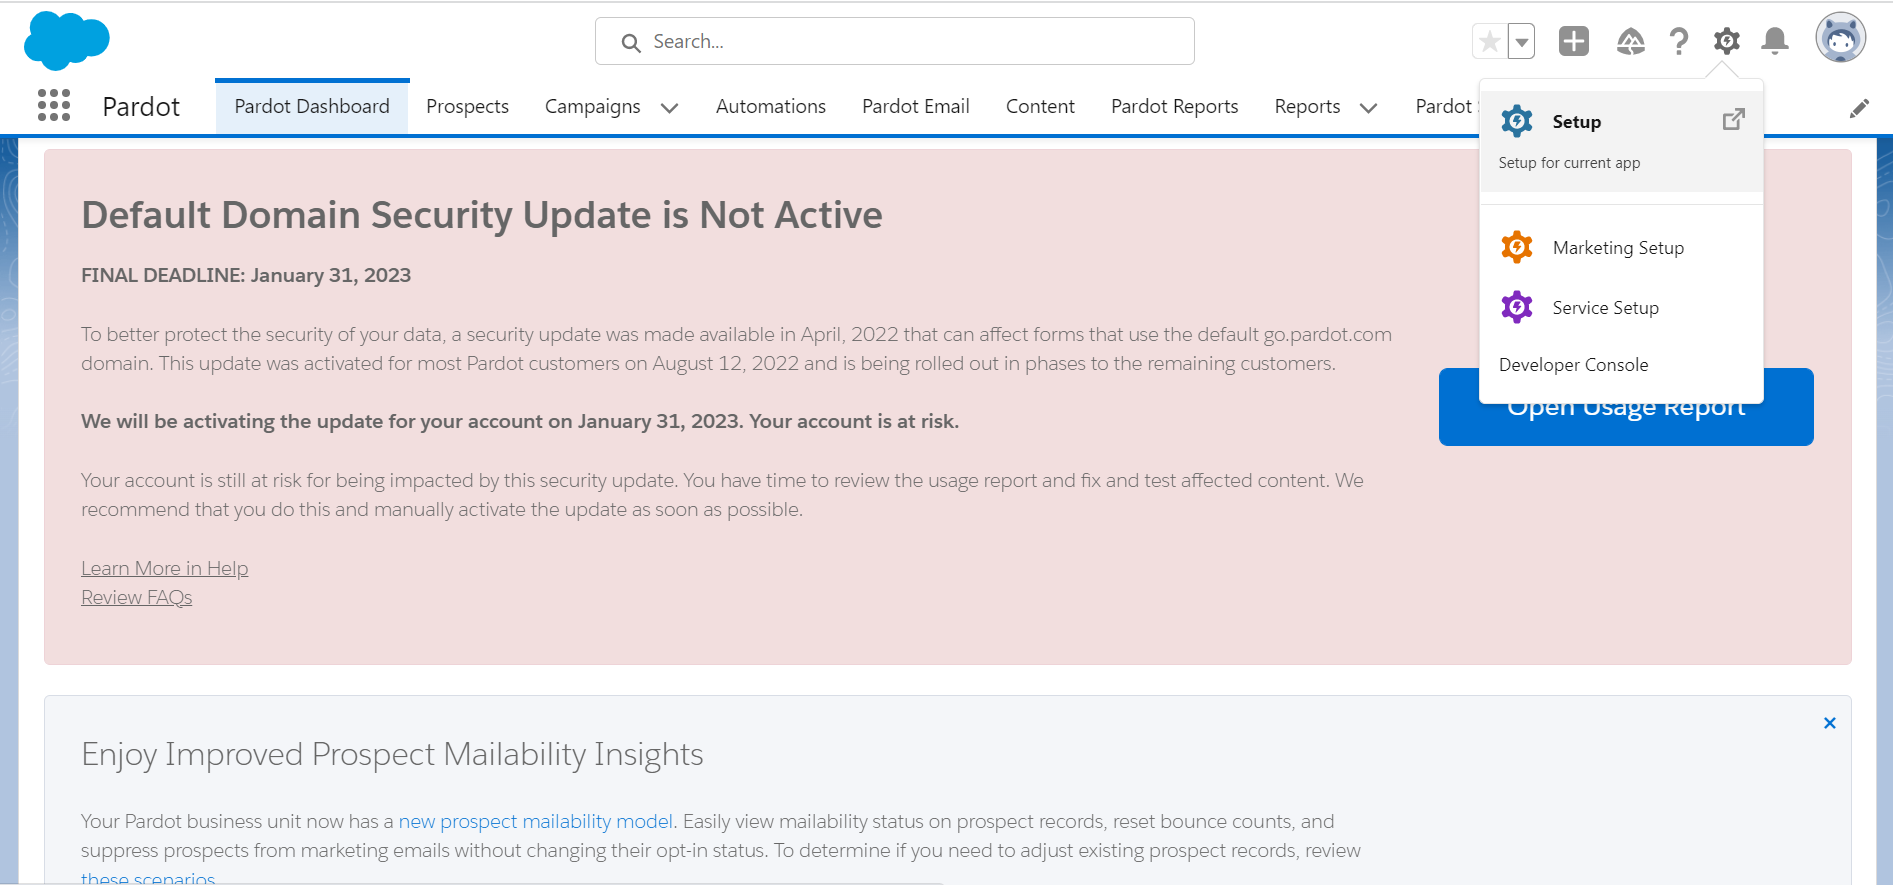Open the Campaigns tab
Screen dimensions: 1893x885
click(x=592, y=106)
